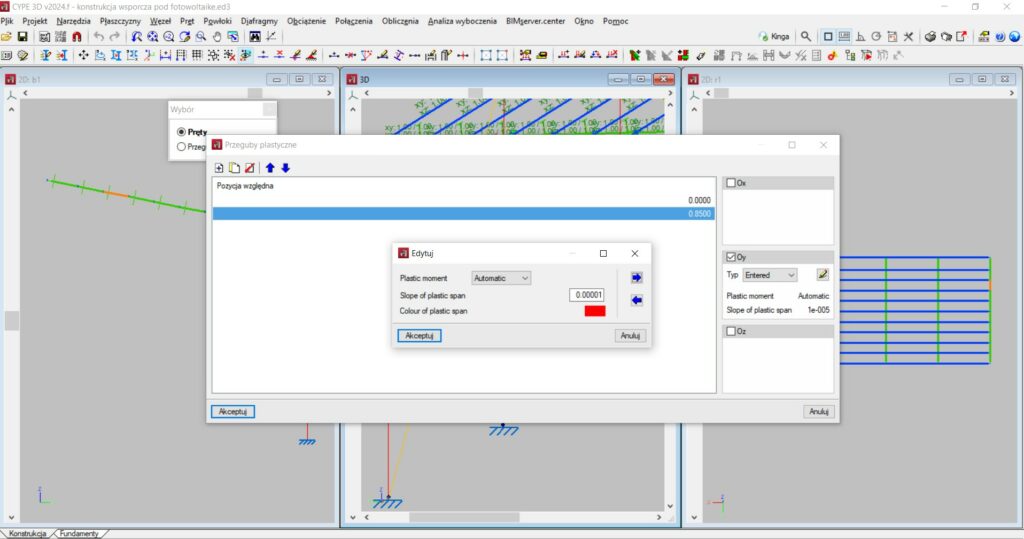Viewport: 1024px width, 539px height.
Task: Uncheck the Oy checkbox
Action: tap(732, 257)
